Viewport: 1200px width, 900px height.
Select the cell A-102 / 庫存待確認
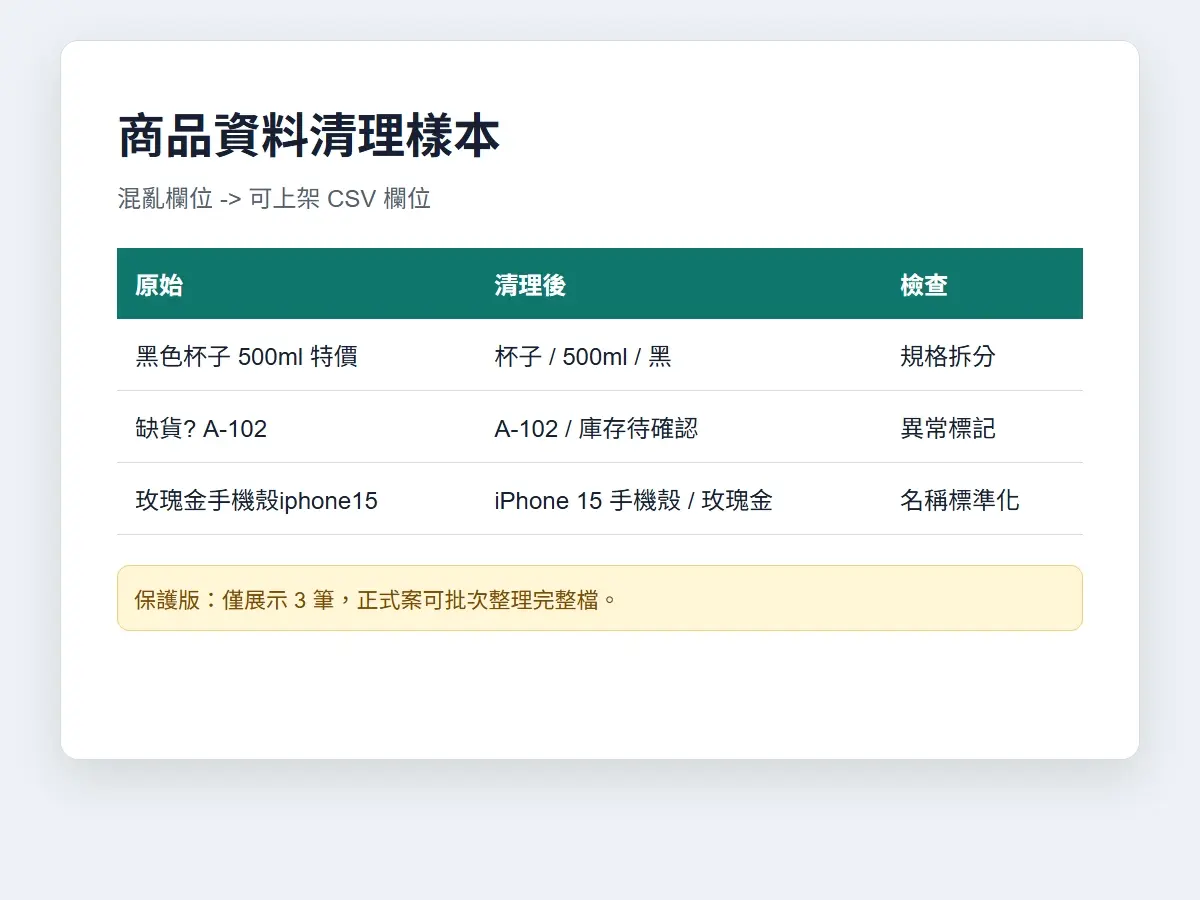pos(679,427)
